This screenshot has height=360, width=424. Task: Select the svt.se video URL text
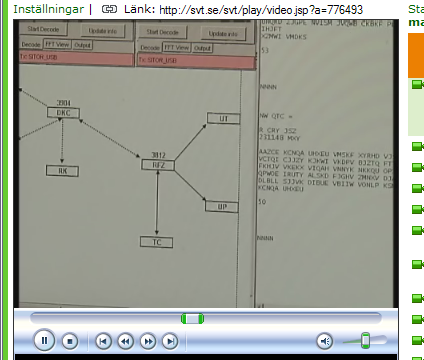click(261, 10)
